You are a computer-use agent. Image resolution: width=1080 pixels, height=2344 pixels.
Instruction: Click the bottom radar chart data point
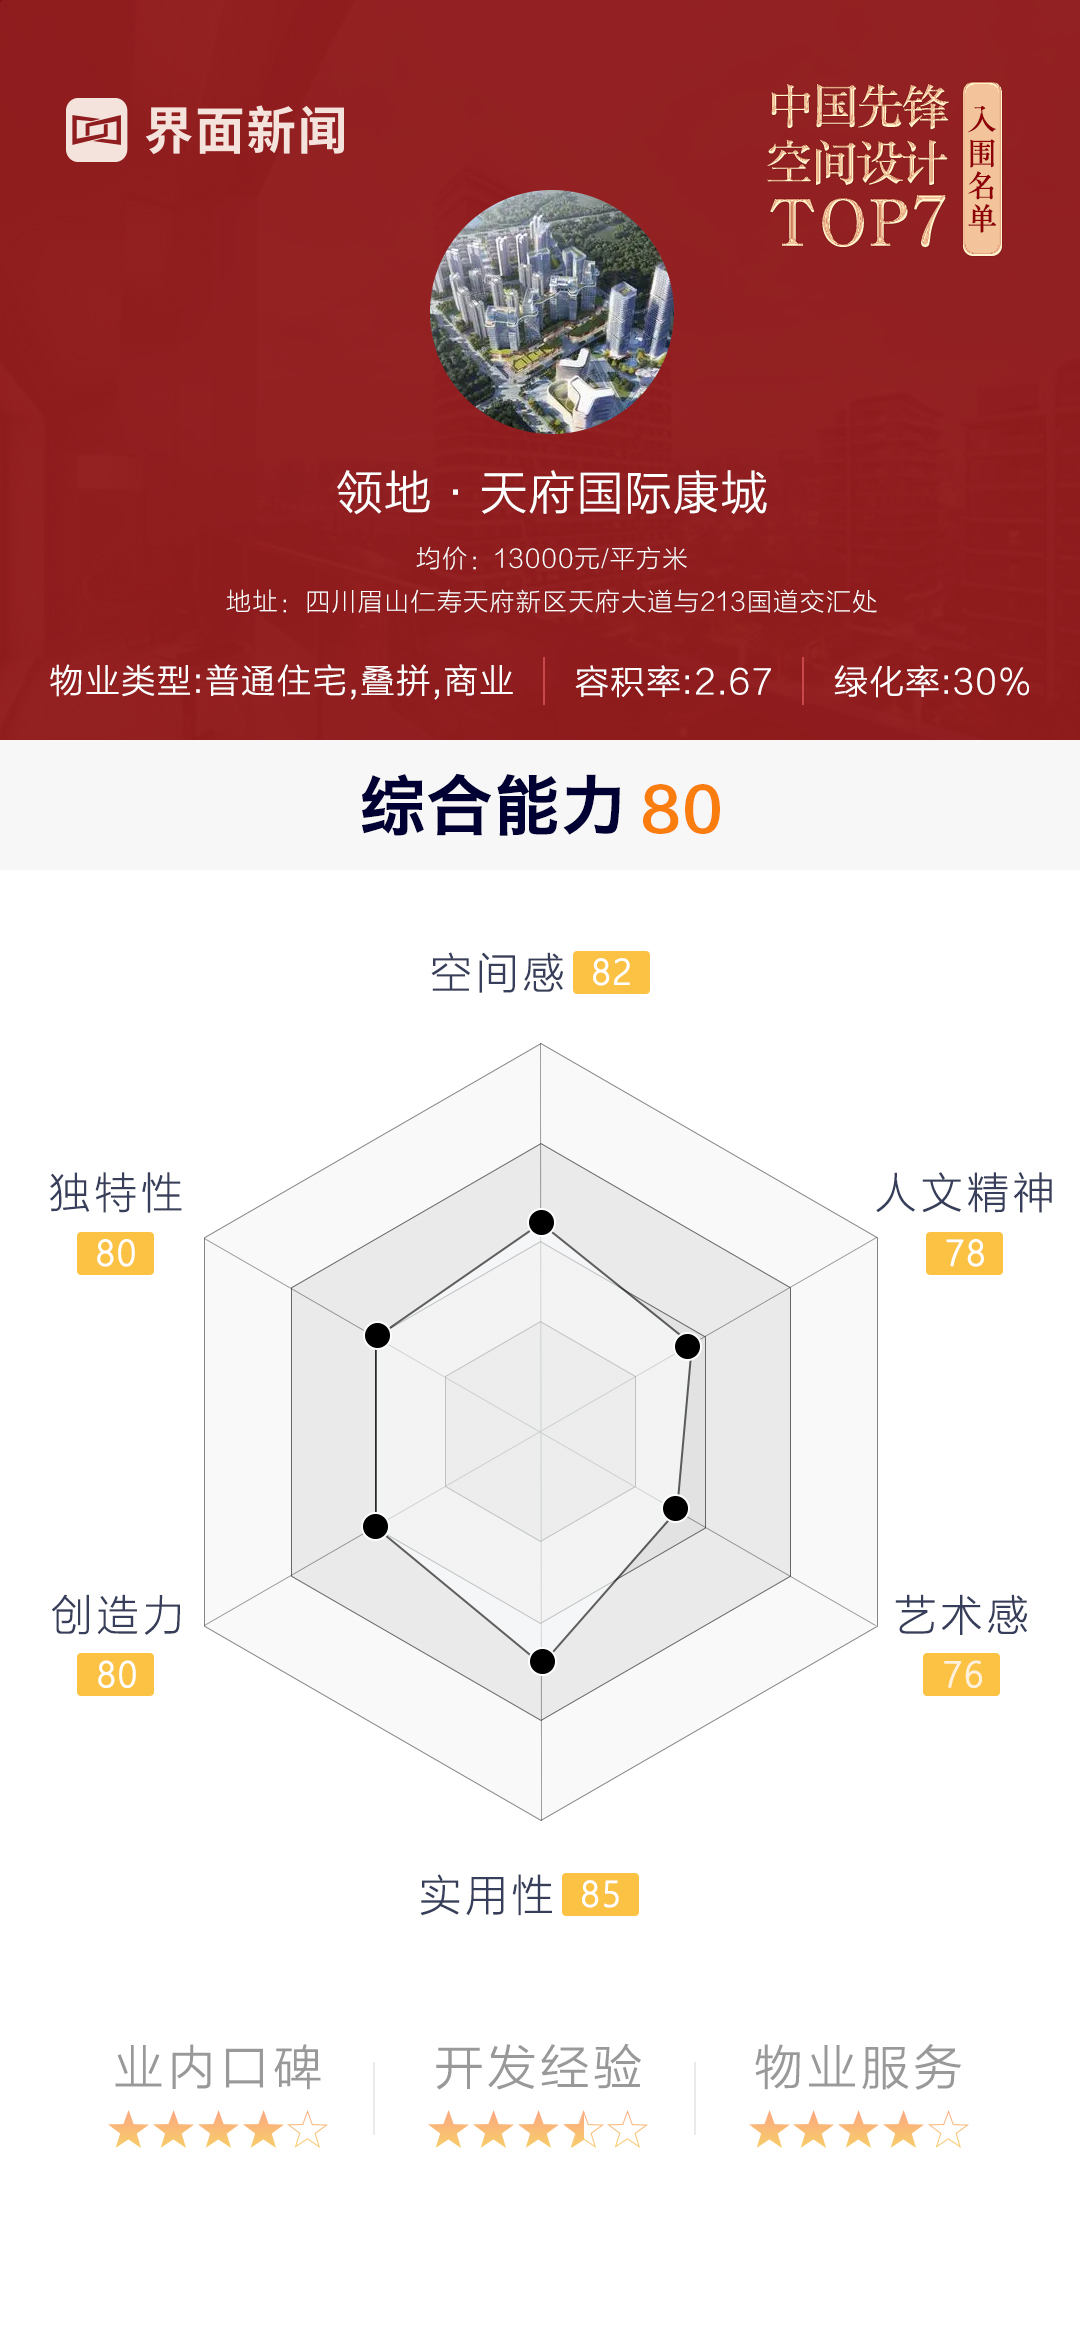pos(542,1661)
